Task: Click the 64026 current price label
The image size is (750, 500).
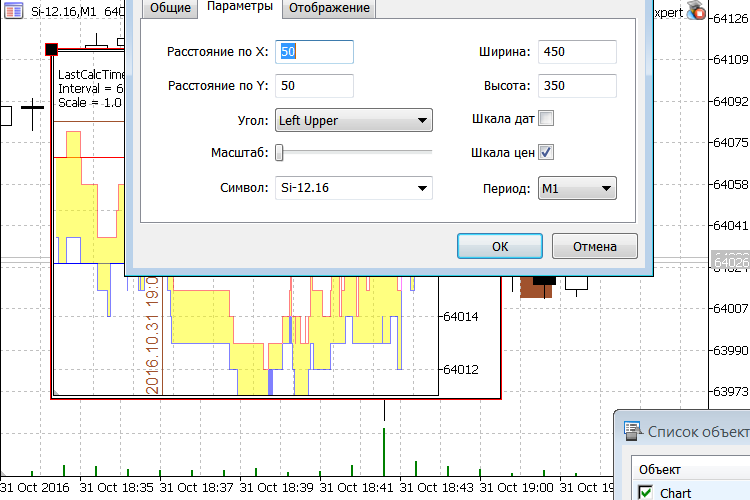Action: (730, 262)
